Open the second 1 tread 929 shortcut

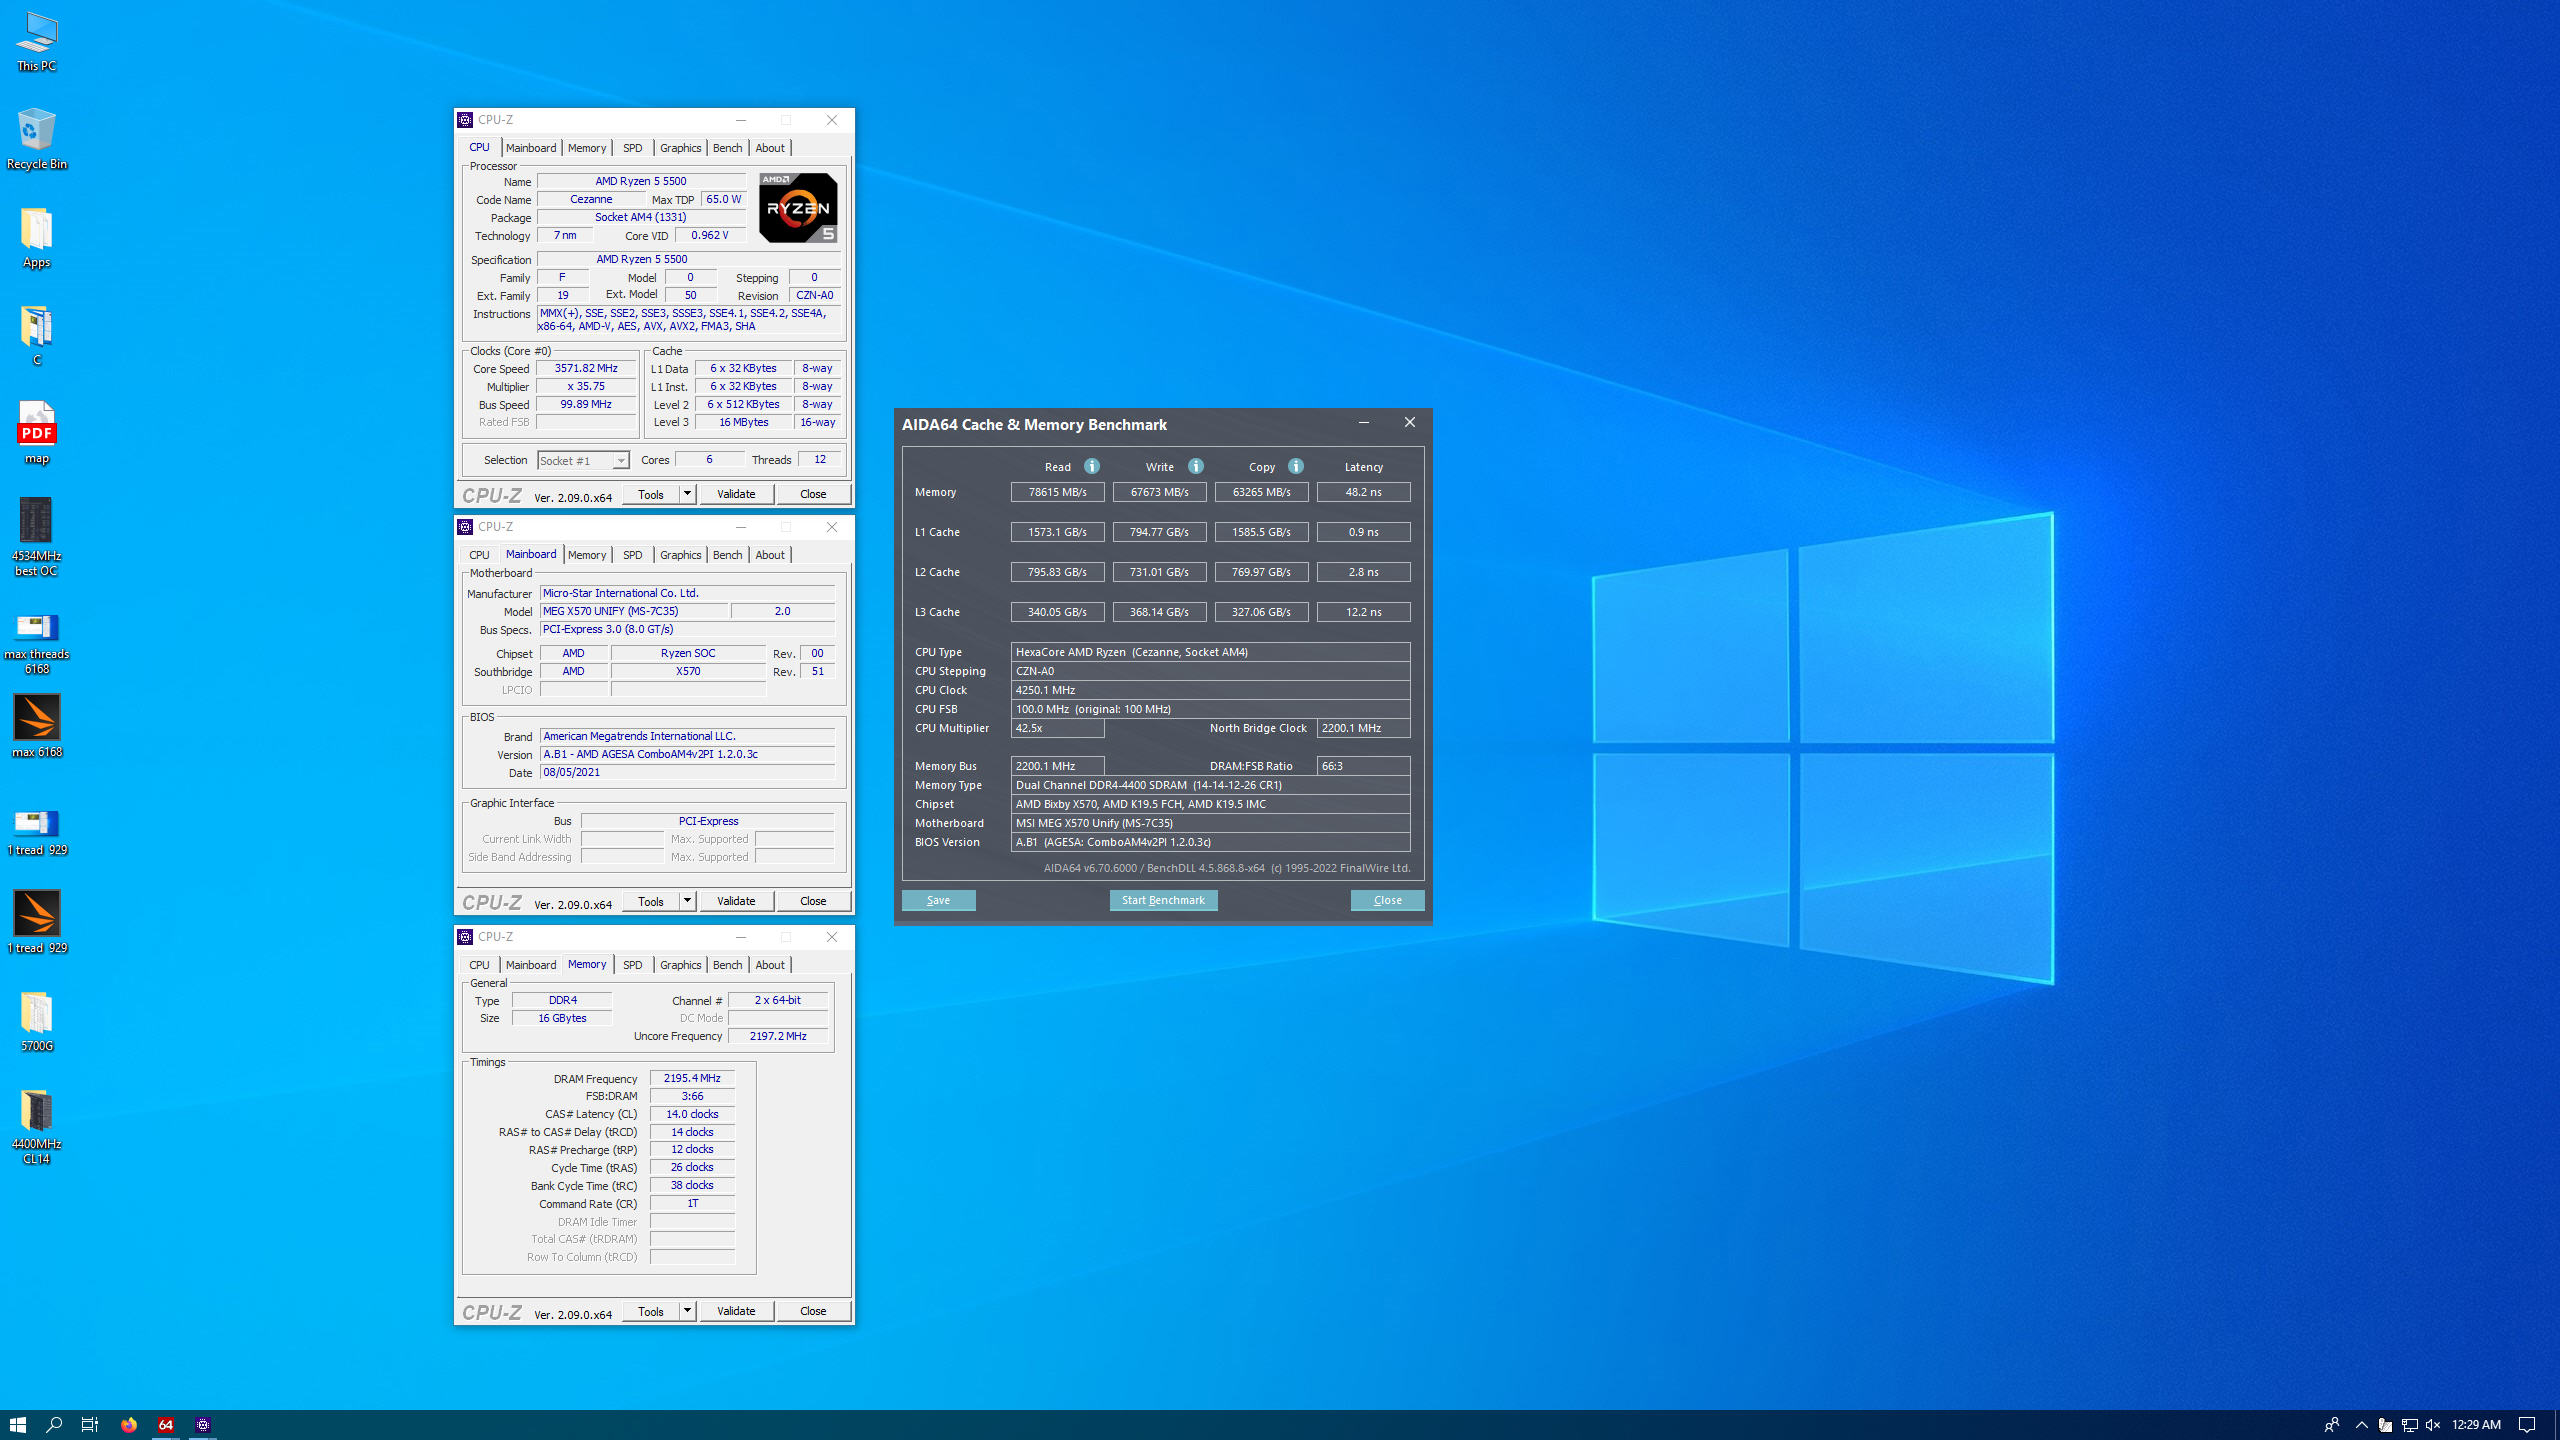(36, 922)
